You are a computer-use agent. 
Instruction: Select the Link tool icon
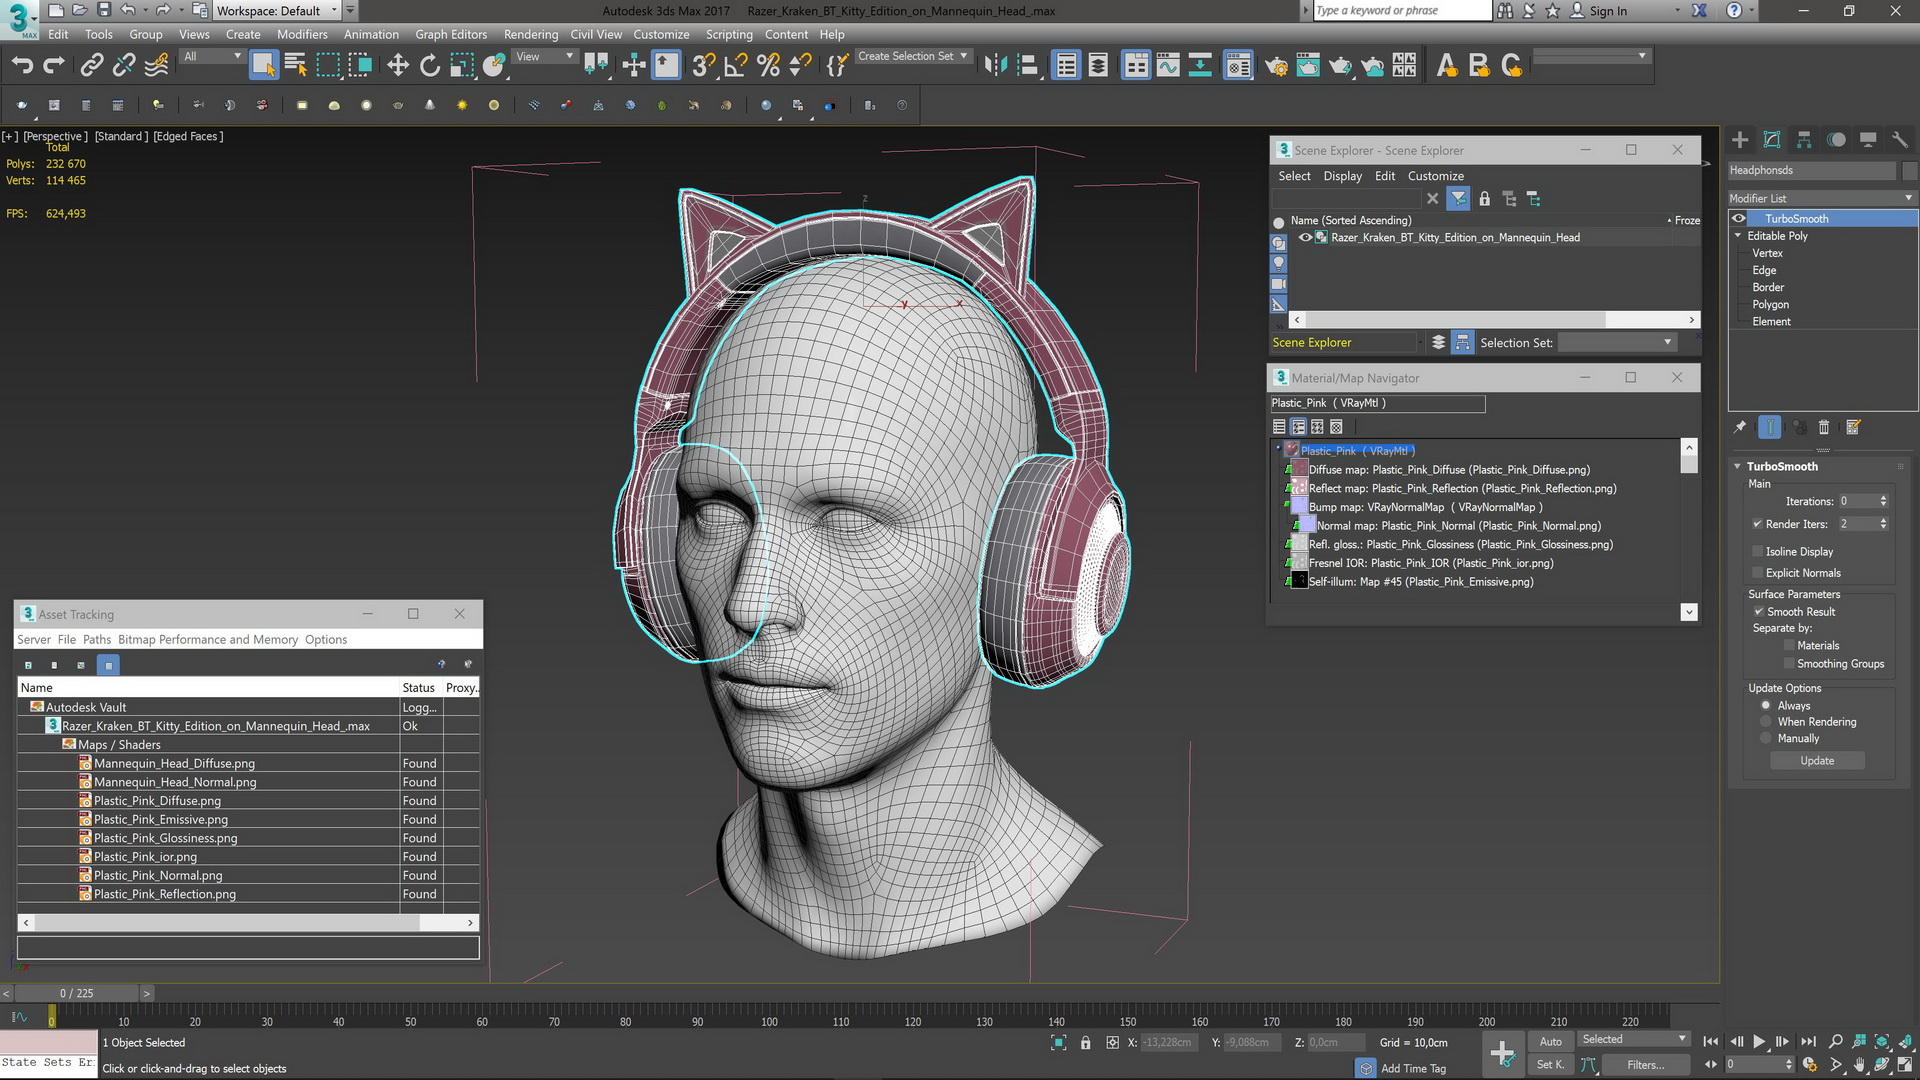[x=91, y=66]
